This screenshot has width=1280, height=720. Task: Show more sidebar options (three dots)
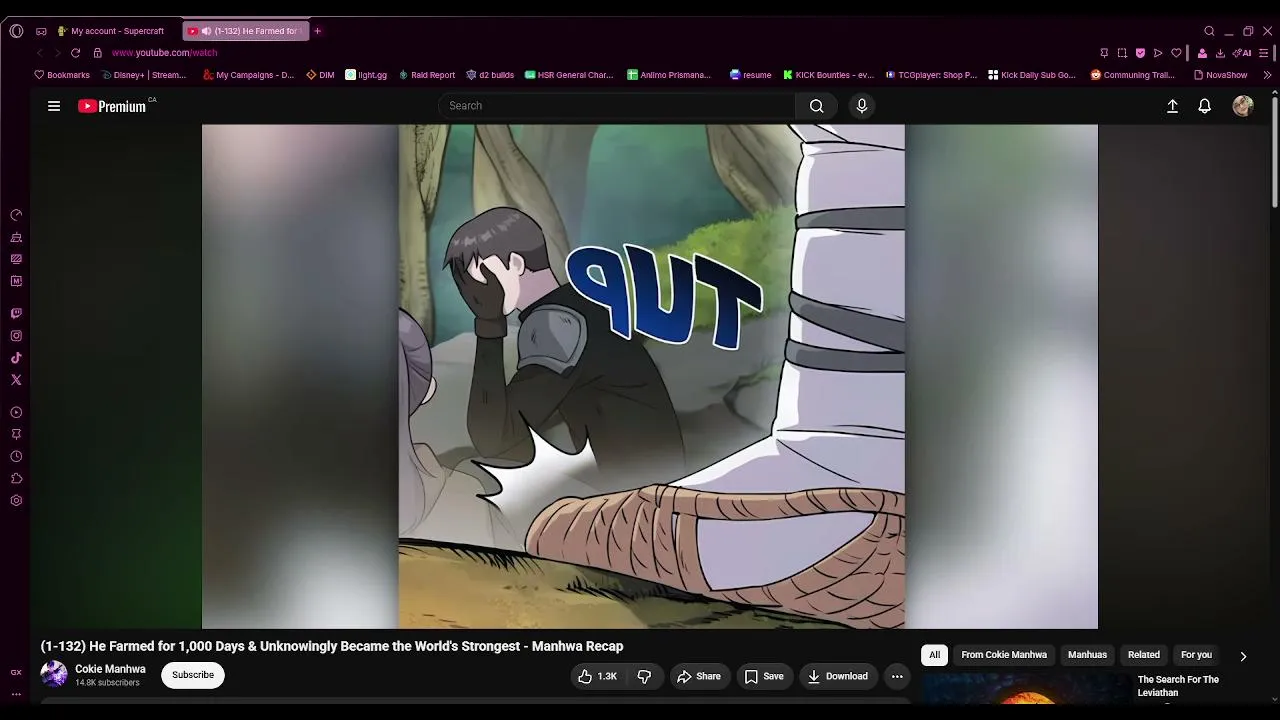coord(16,693)
